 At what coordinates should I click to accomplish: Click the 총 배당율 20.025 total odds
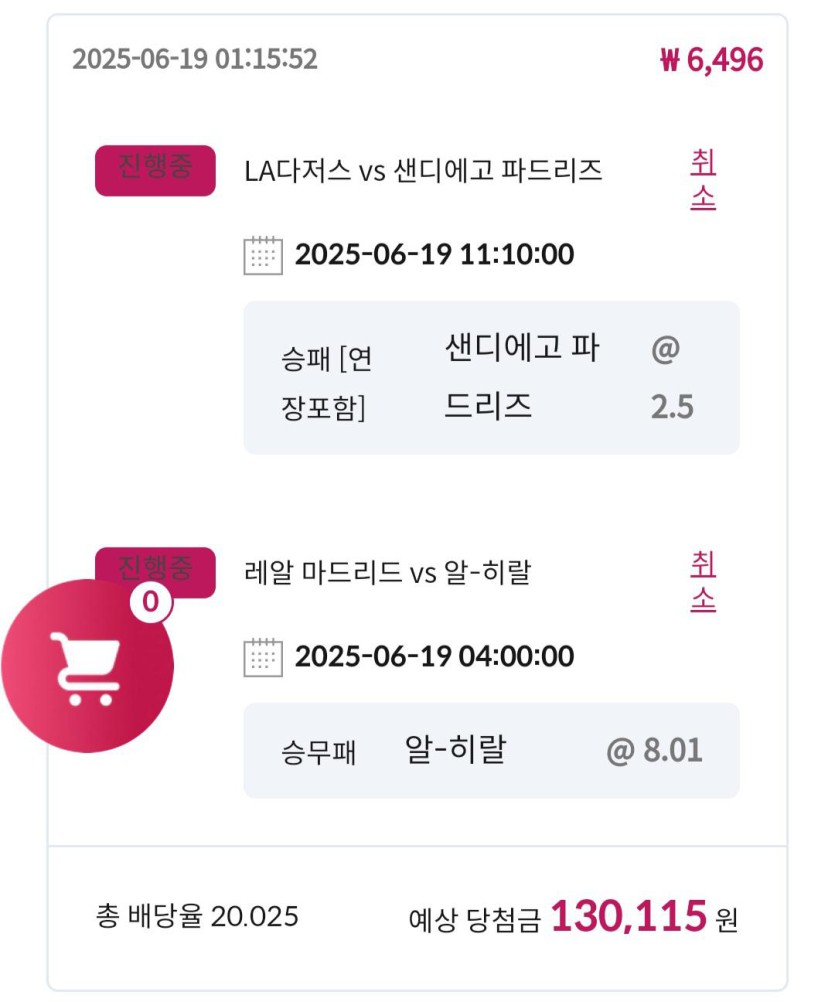197,916
